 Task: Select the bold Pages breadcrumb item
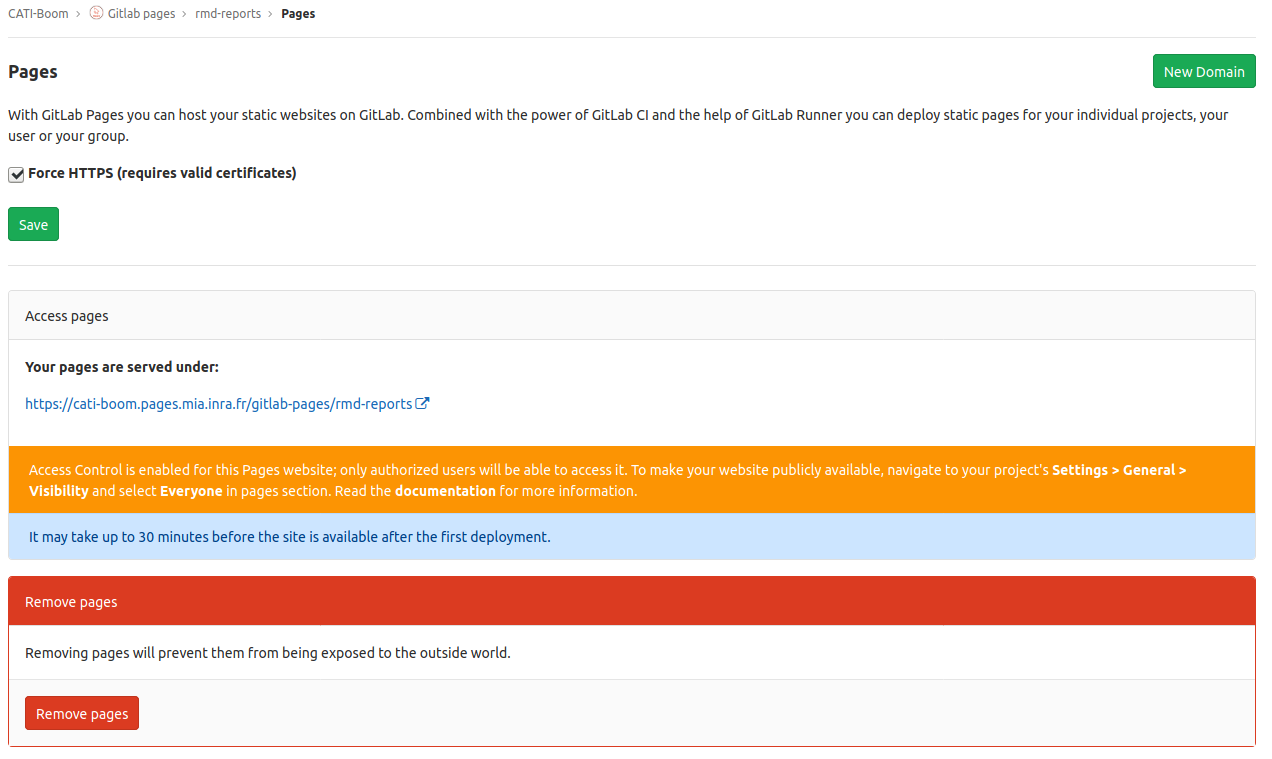(x=298, y=14)
